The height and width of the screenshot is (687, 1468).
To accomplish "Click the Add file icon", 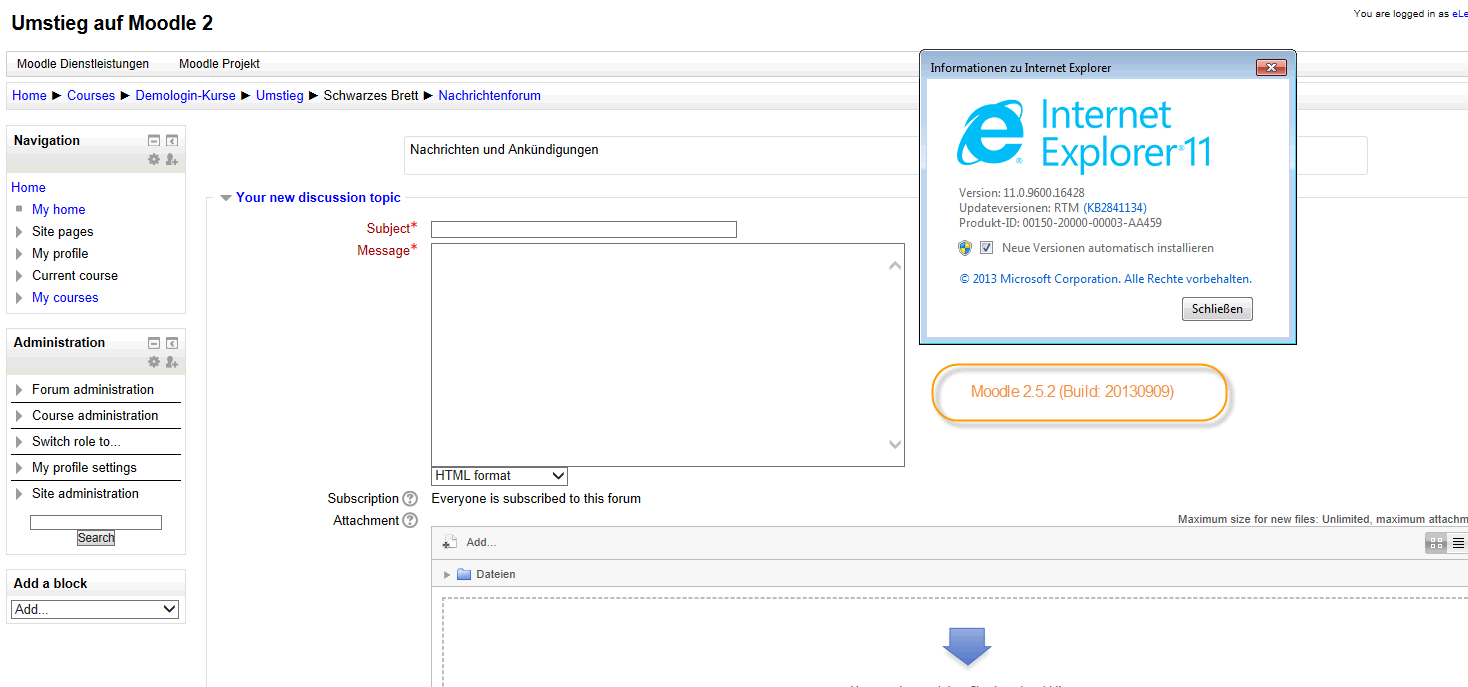I will tap(450, 542).
